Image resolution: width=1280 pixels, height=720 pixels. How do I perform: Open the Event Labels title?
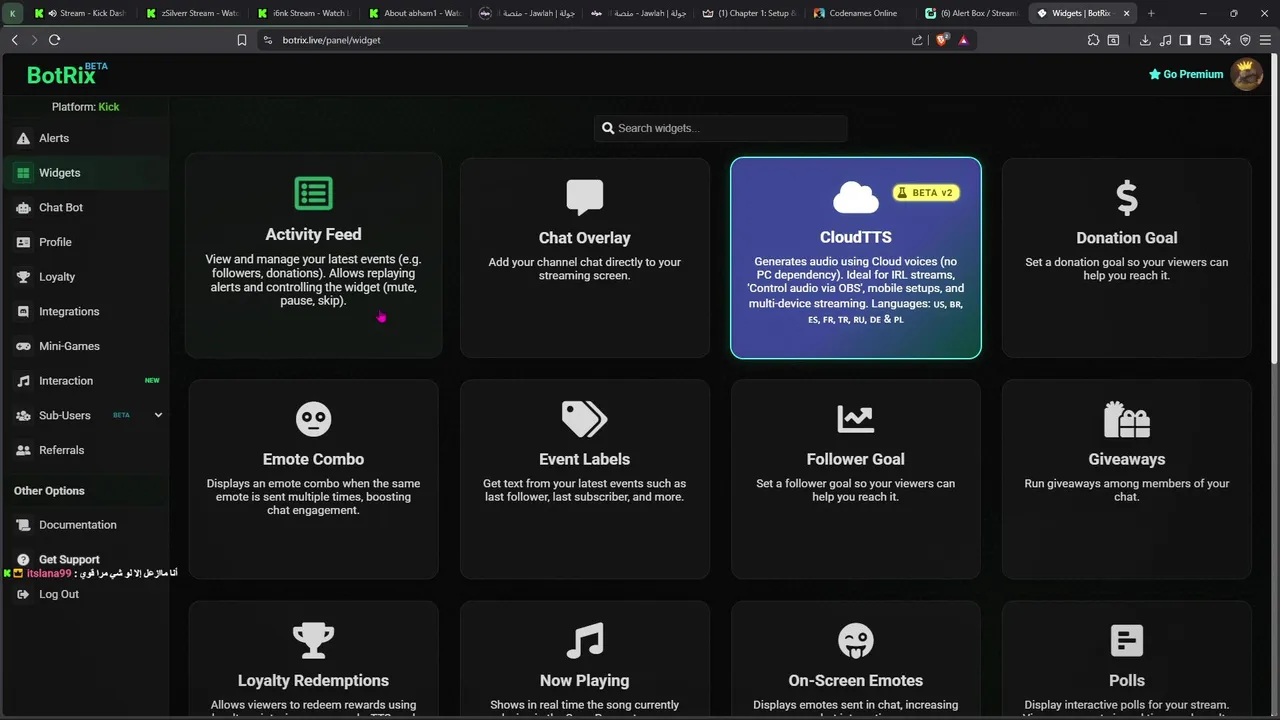coord(585,459)
